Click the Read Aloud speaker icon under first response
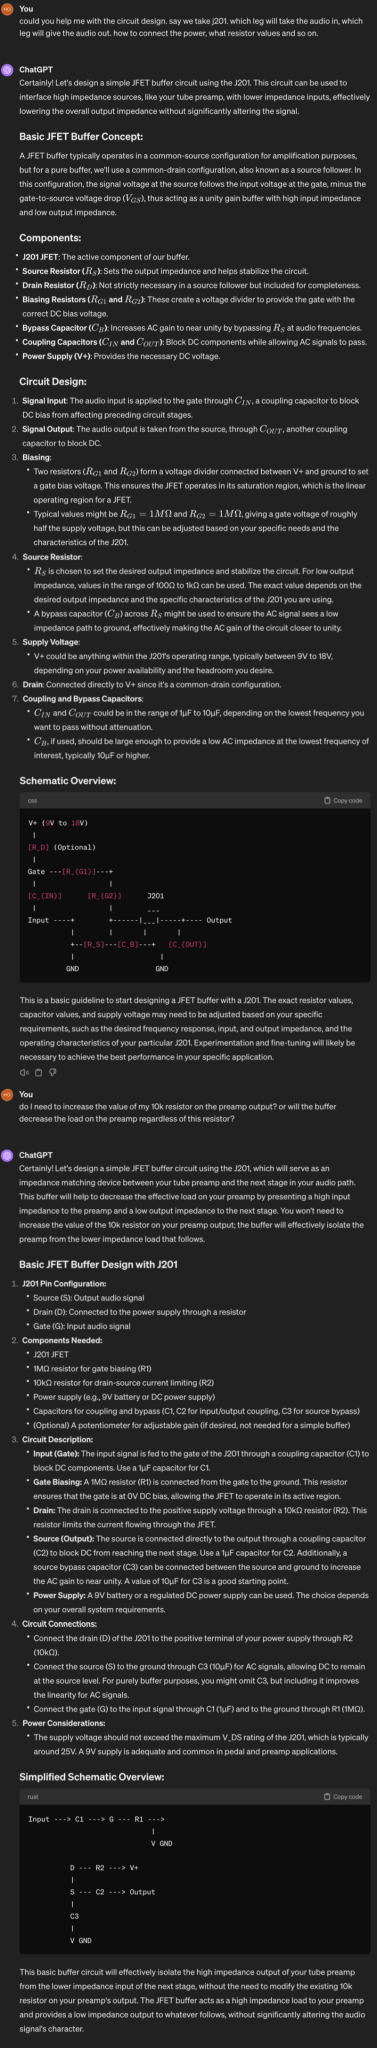Screen dimensions: 377x2048 22,1070
